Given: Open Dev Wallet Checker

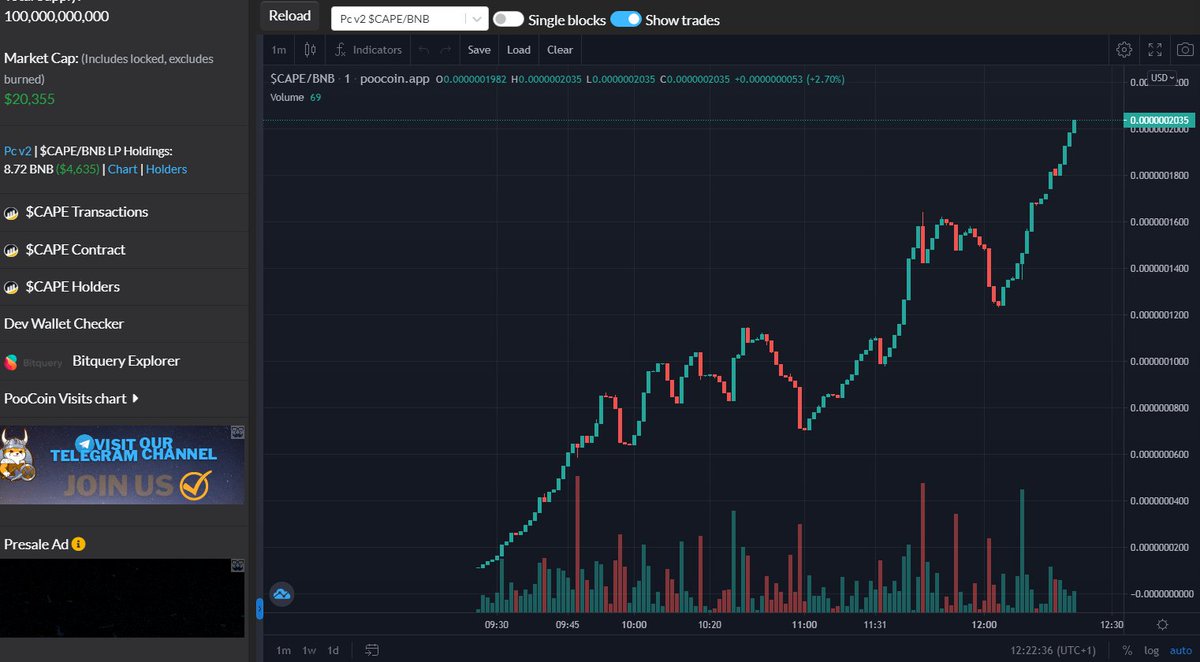Looking at the screenshot, I should [x=64, y=324].
